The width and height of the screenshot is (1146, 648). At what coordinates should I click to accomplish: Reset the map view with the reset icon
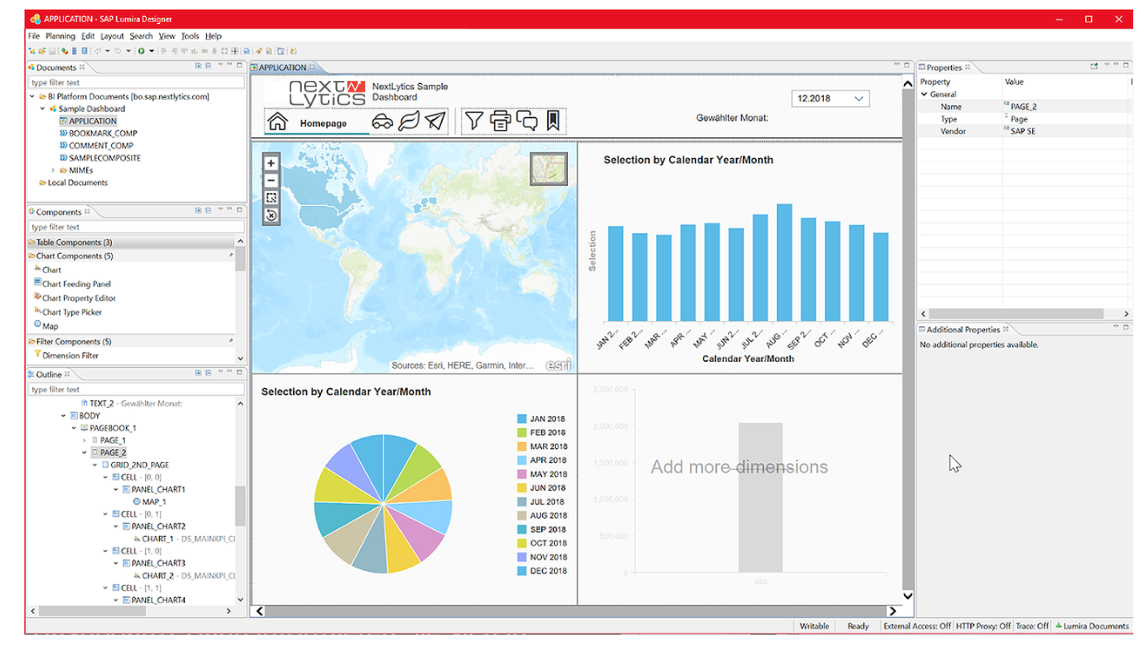[x=271, y=216]
